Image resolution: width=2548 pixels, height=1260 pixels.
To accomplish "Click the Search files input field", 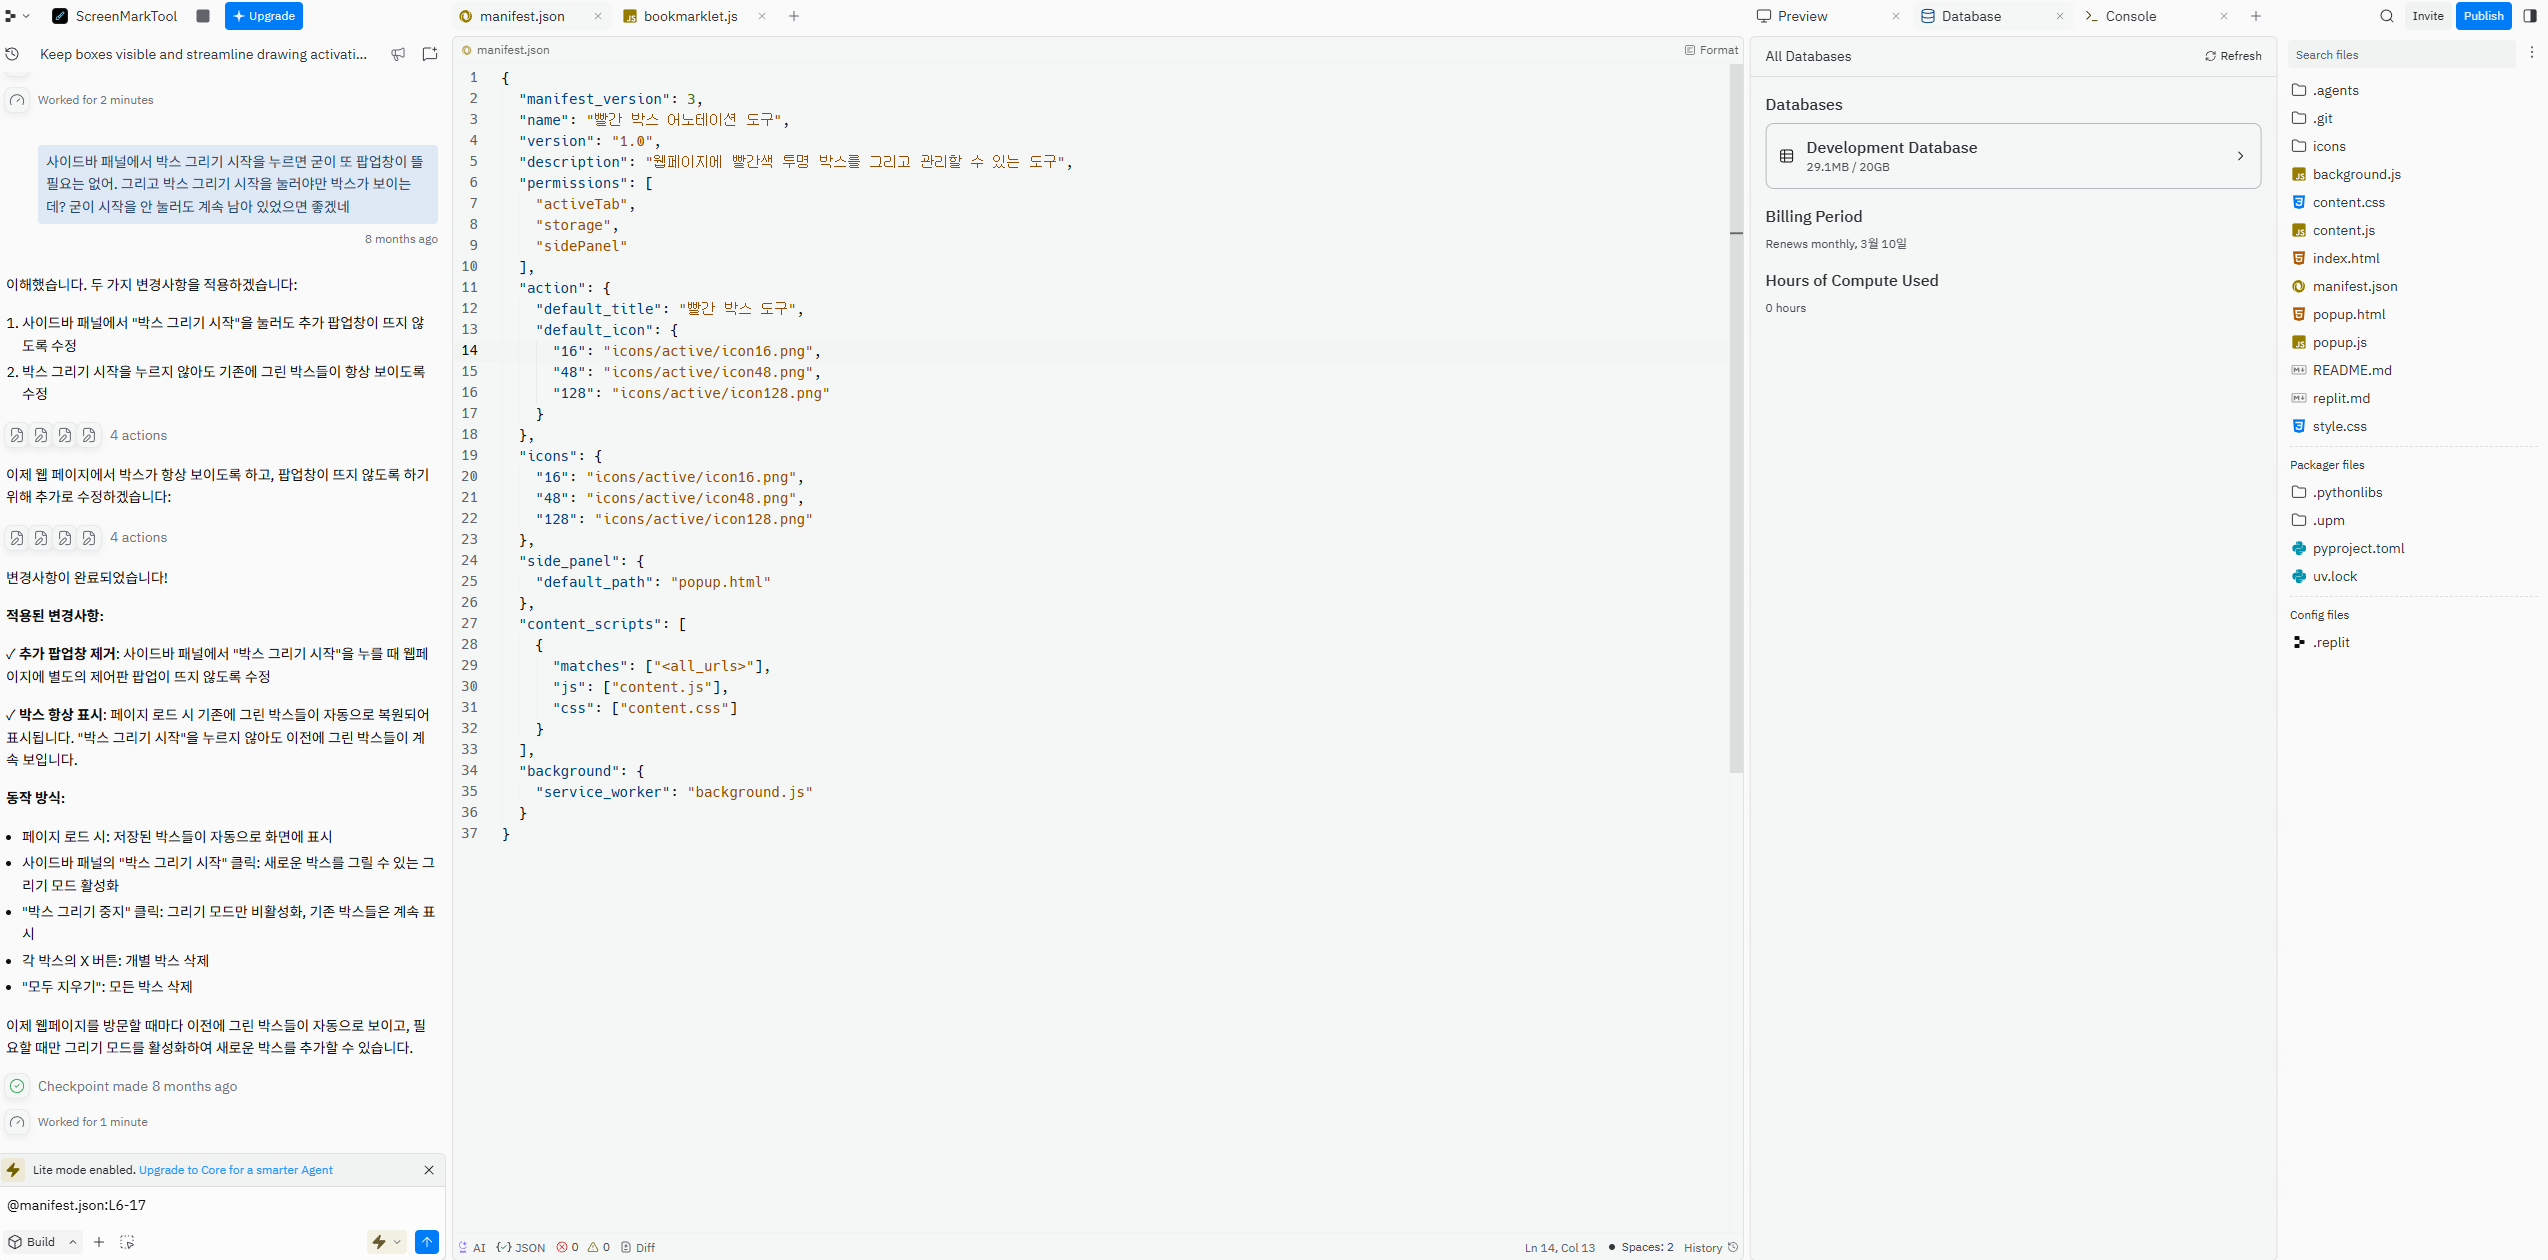I will point(2400,55).
